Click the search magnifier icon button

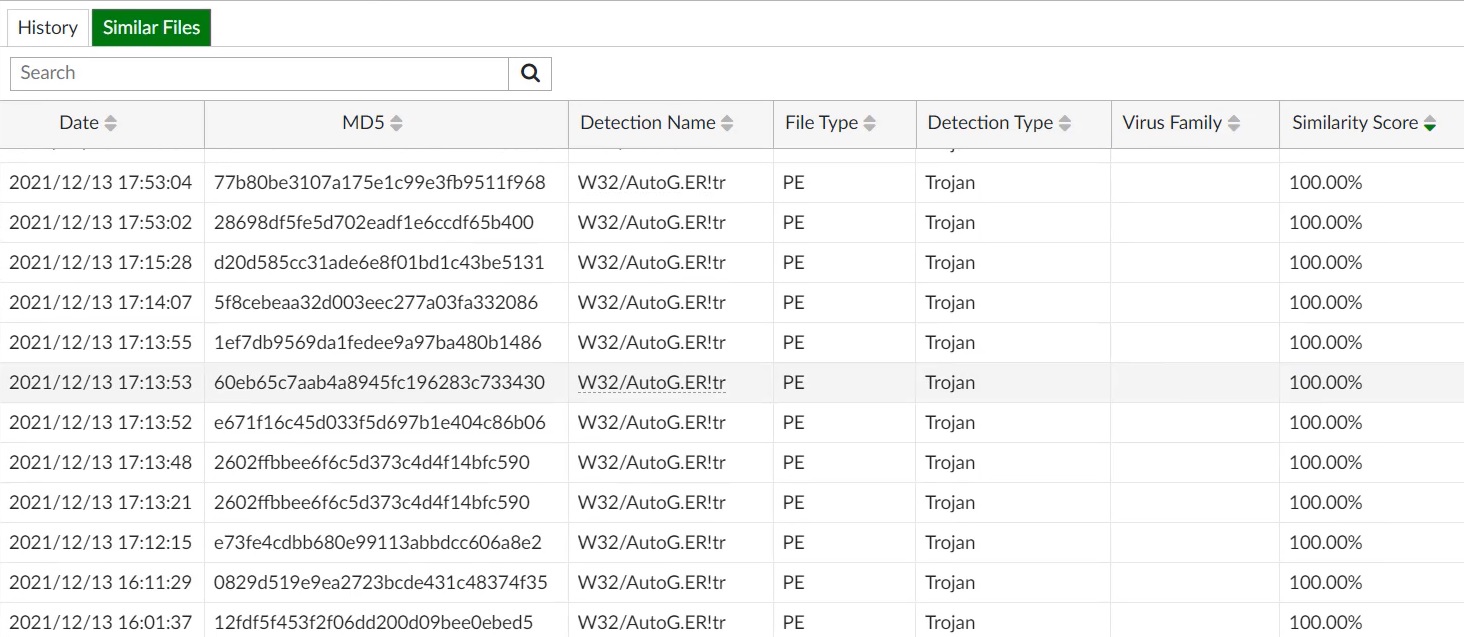[530, 73]
